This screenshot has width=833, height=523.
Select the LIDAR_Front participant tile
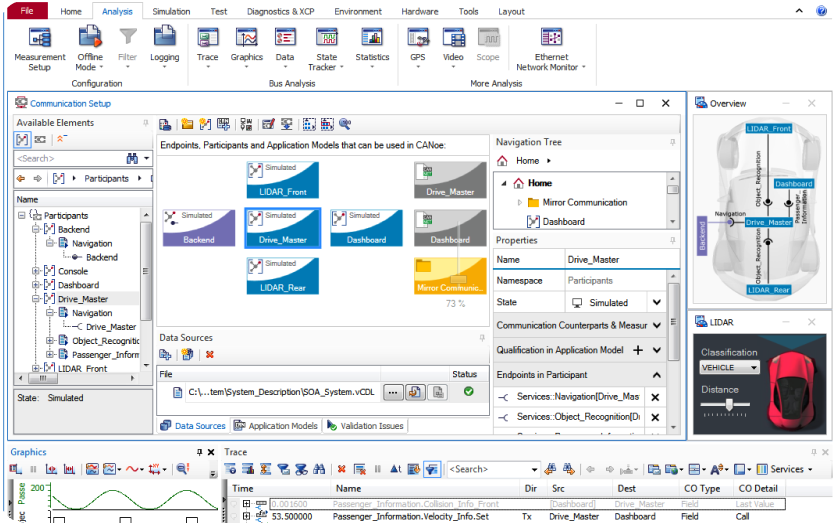[x=282, y=180]
